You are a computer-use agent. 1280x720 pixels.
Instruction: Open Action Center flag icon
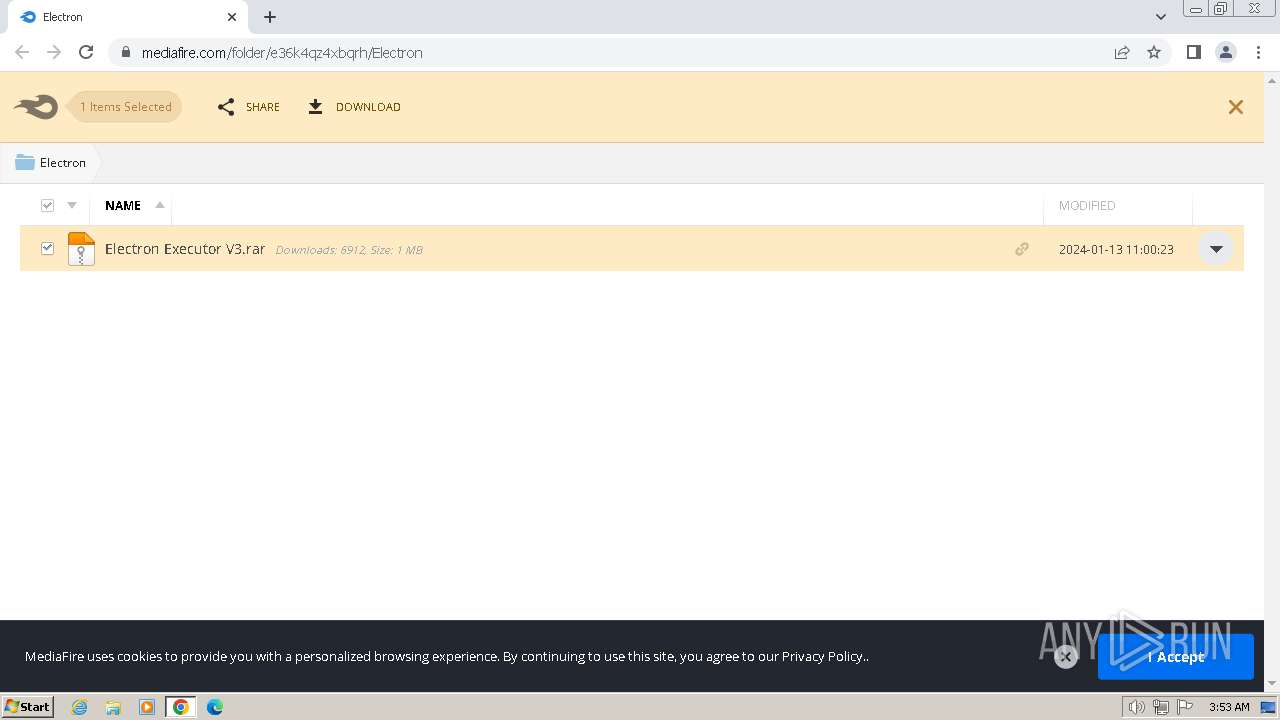[1184, 707]
